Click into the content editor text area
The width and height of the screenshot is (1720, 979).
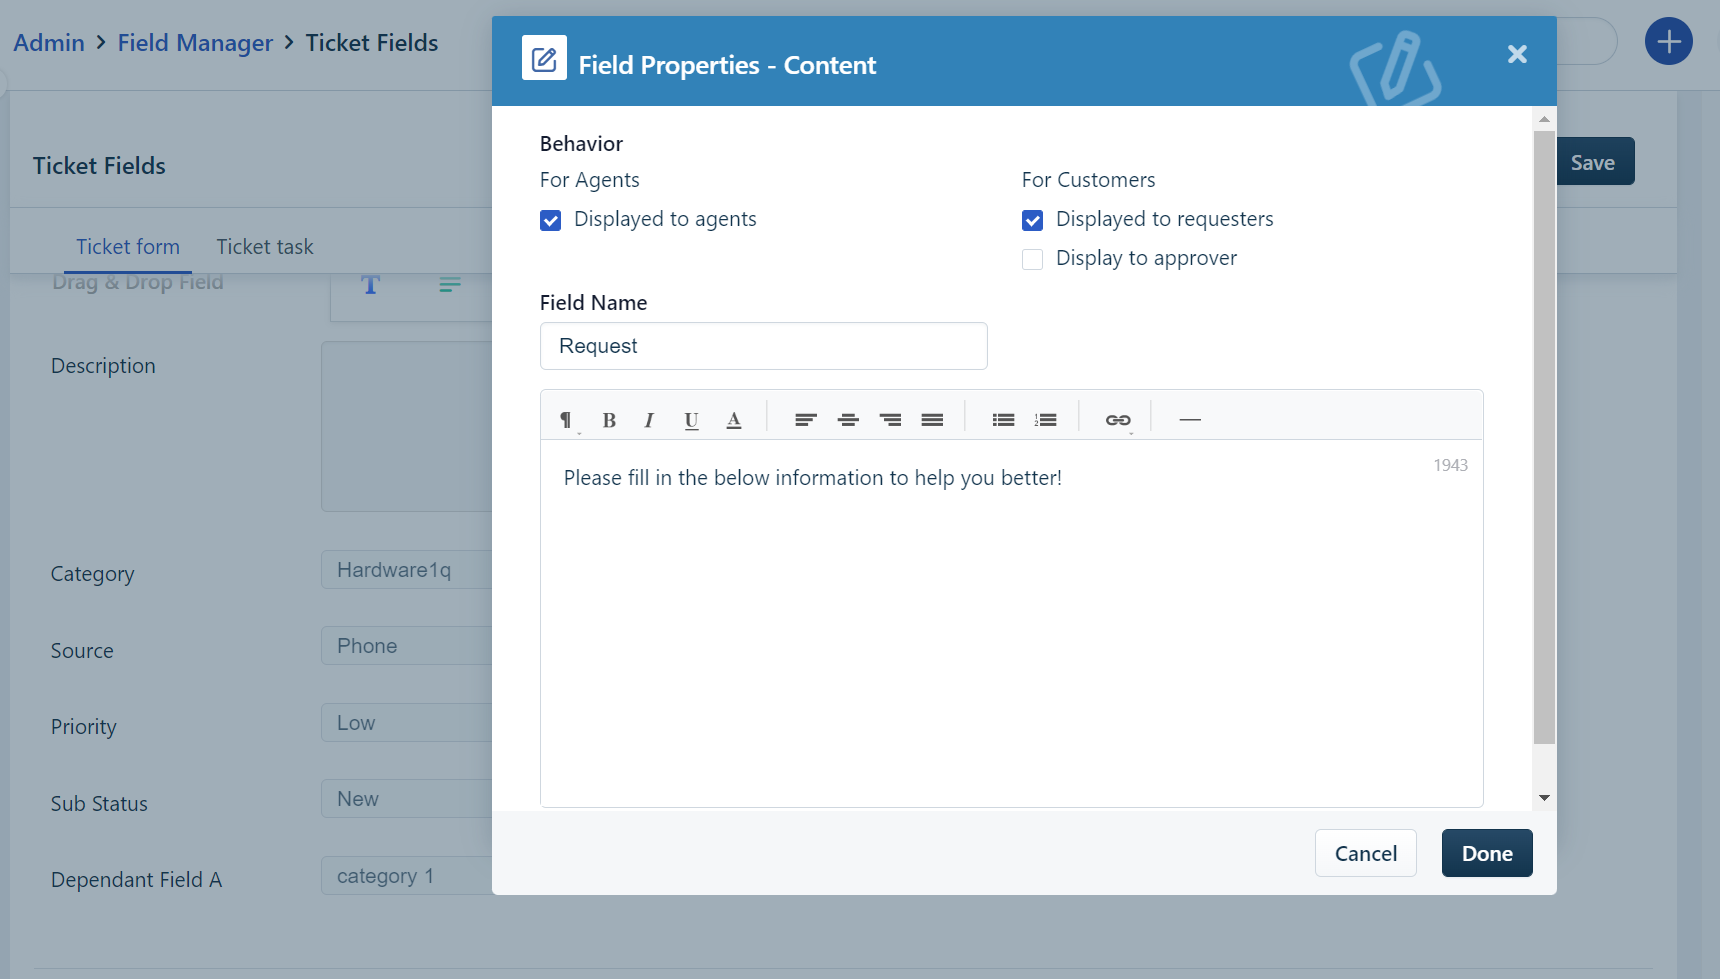(x=1012, y=623)
